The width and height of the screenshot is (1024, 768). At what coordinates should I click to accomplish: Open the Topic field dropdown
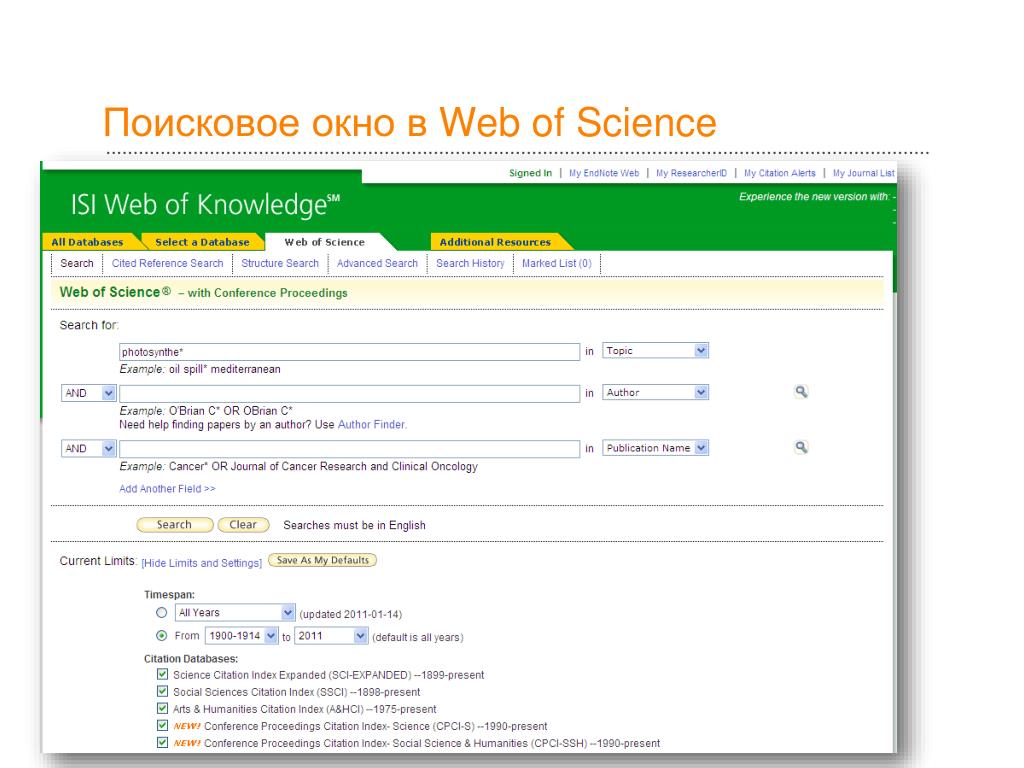[x=655, y=351]
